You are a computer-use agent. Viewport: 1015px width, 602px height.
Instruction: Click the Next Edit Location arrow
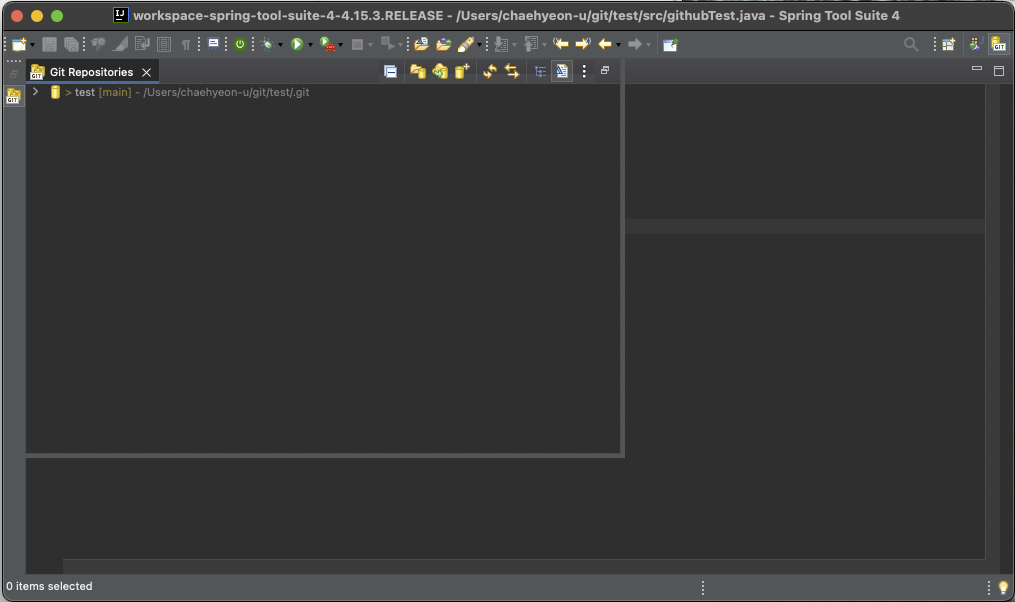coord(583,44)
